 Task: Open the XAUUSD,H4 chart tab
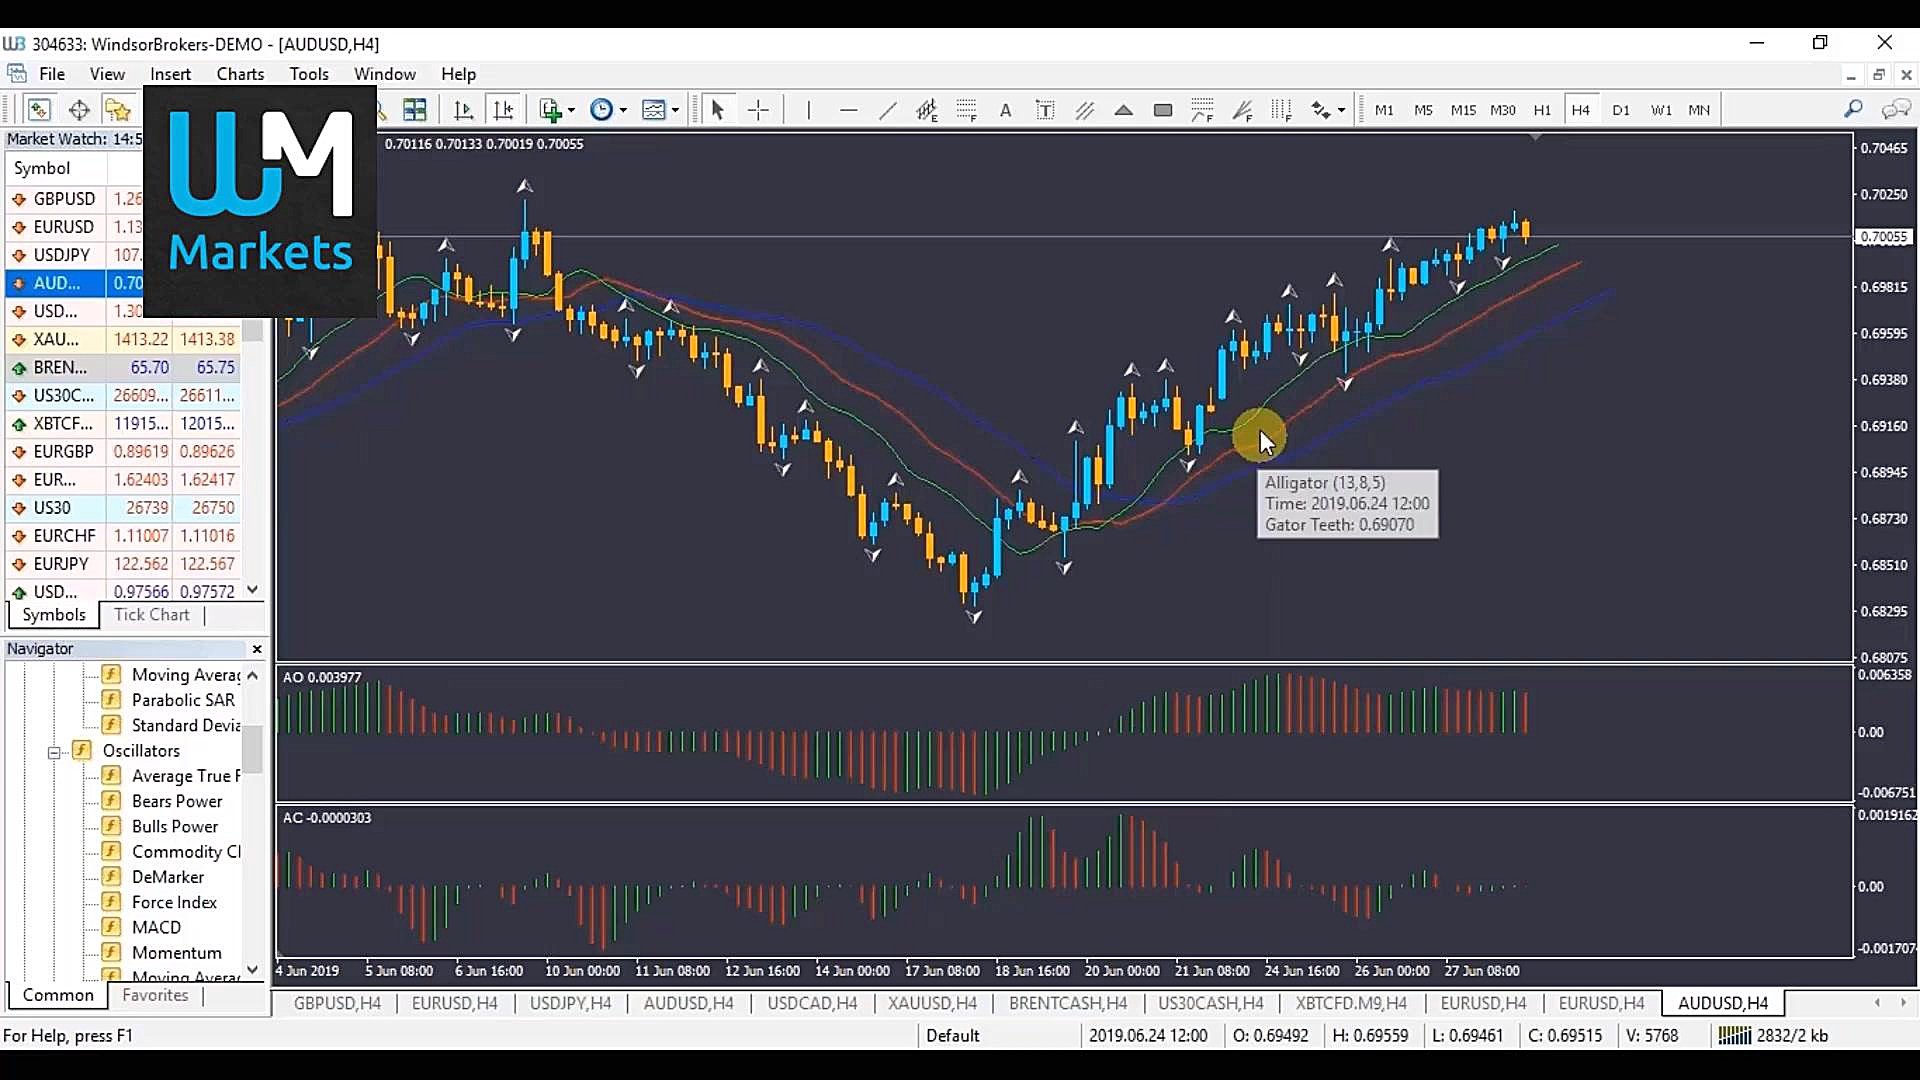pos(932,1003)
